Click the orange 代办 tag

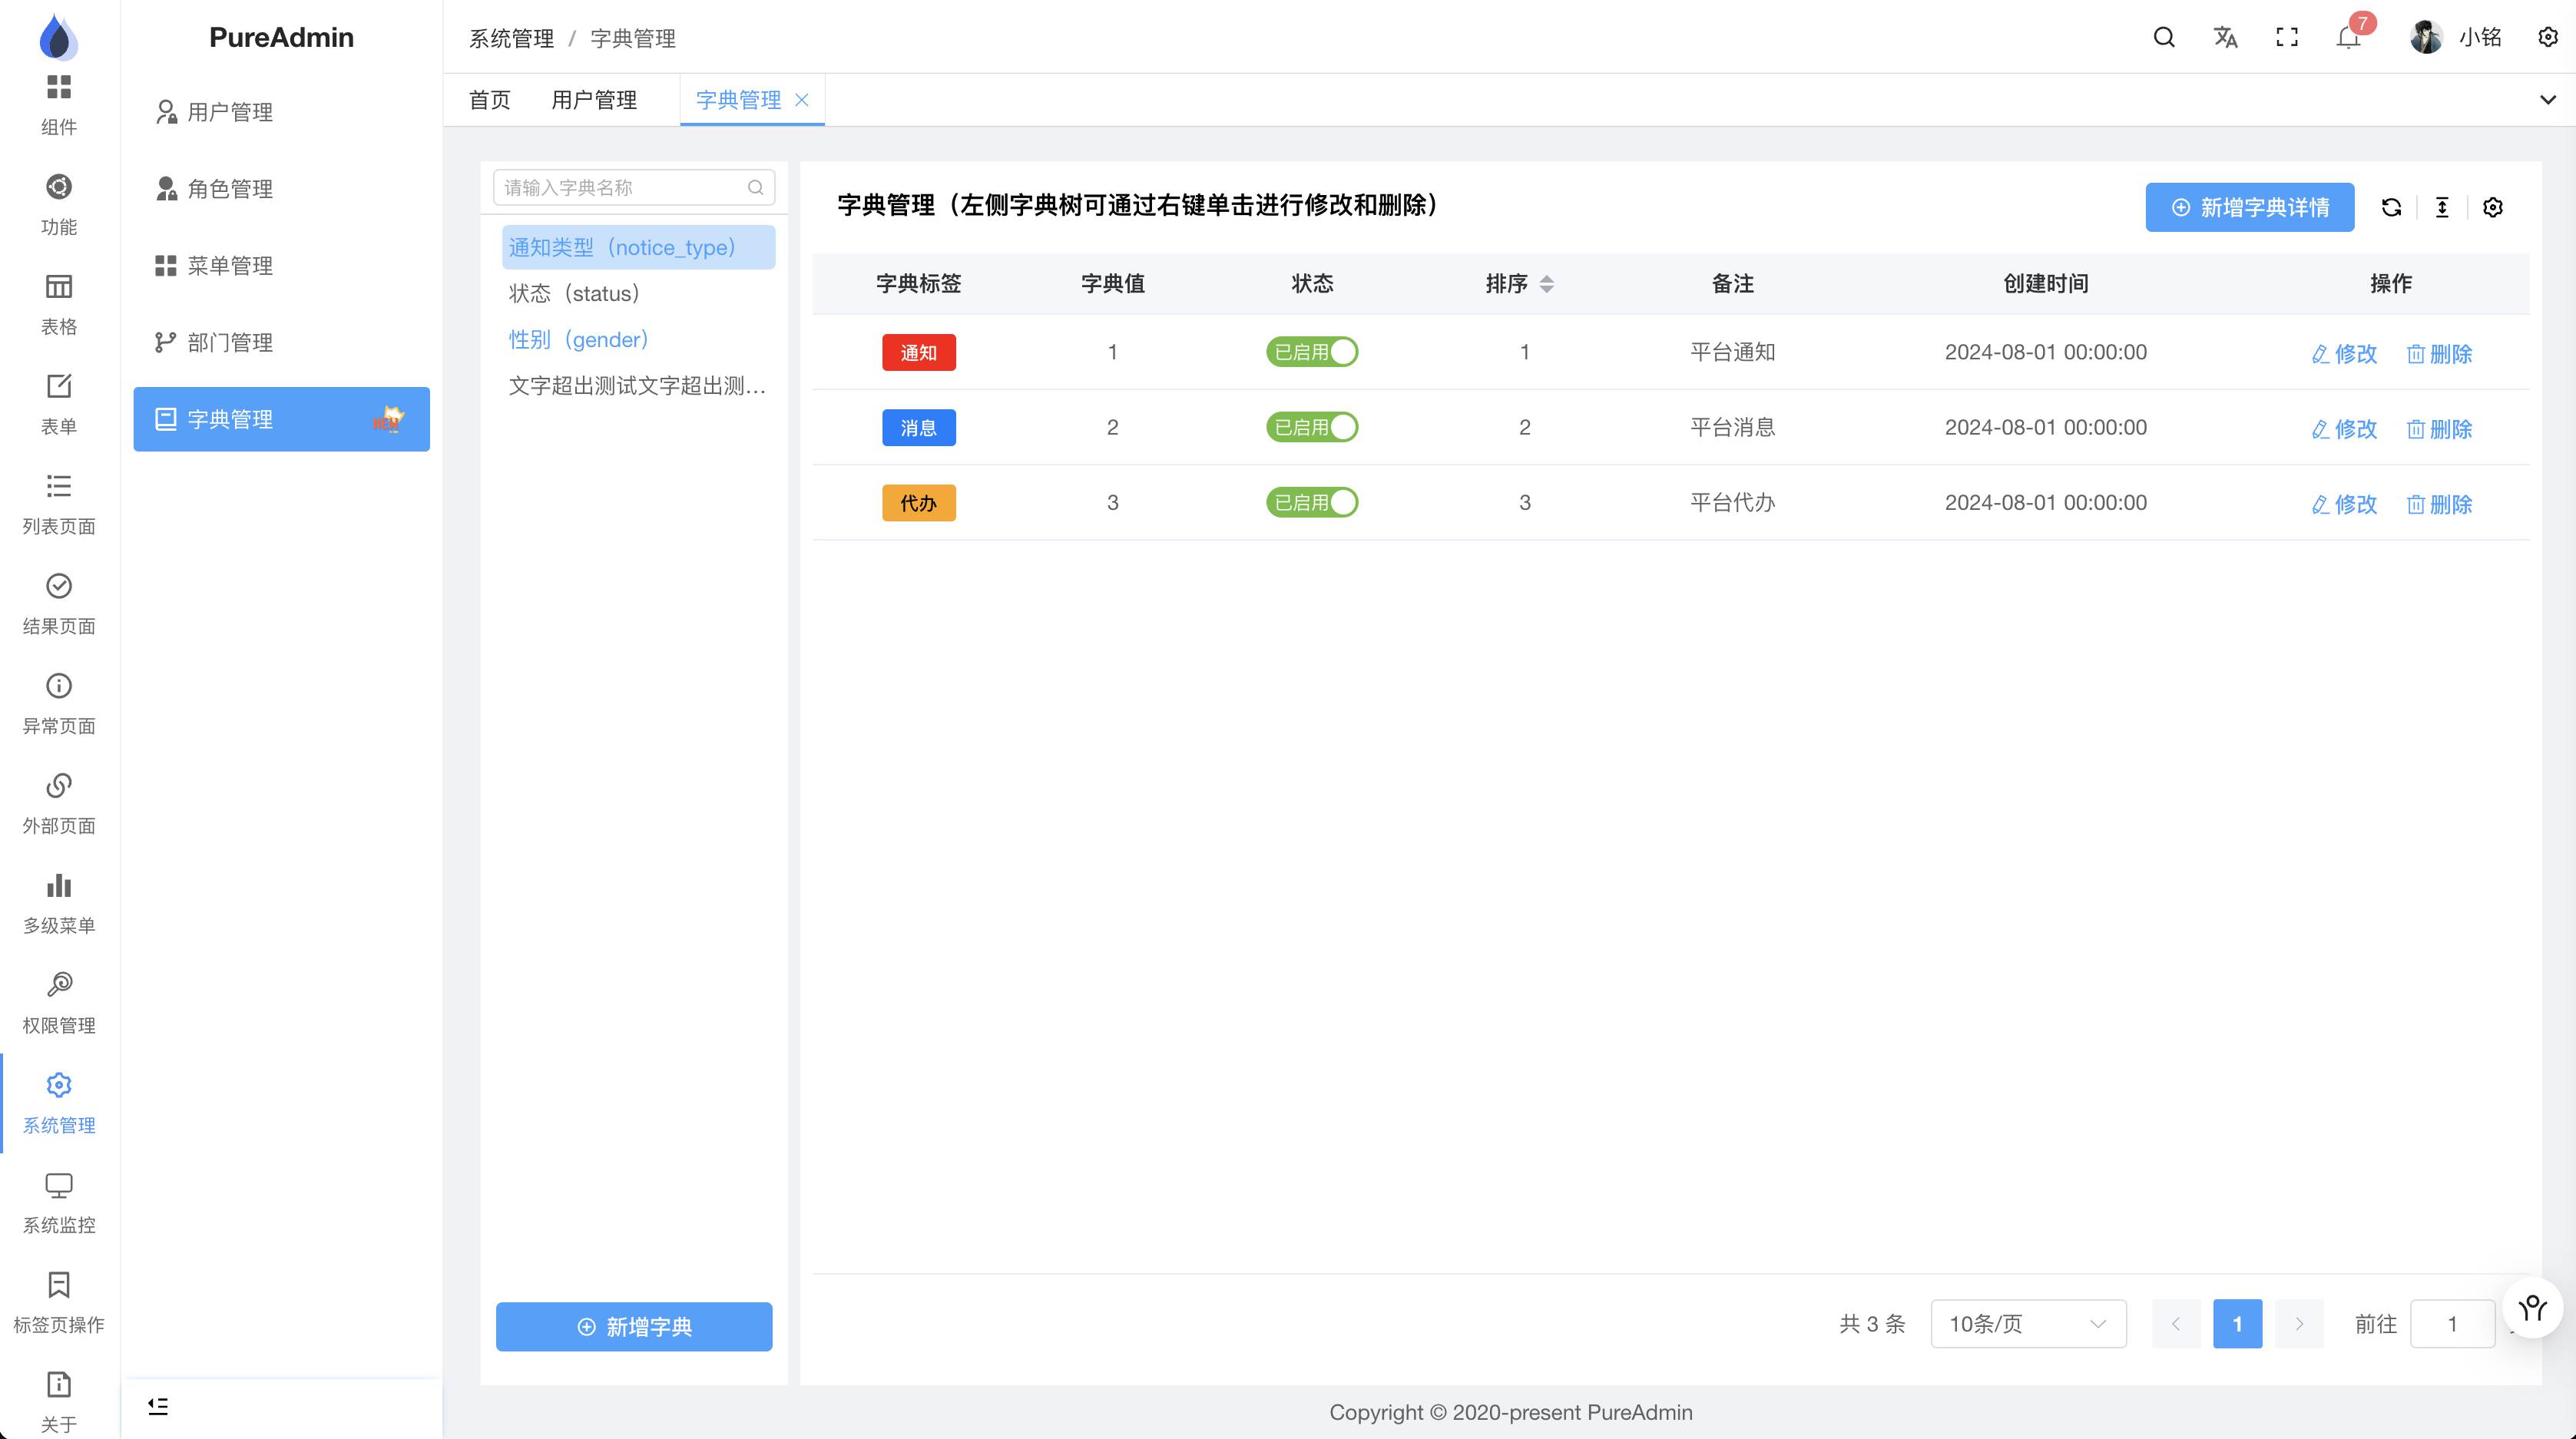(x=918, y=502)
